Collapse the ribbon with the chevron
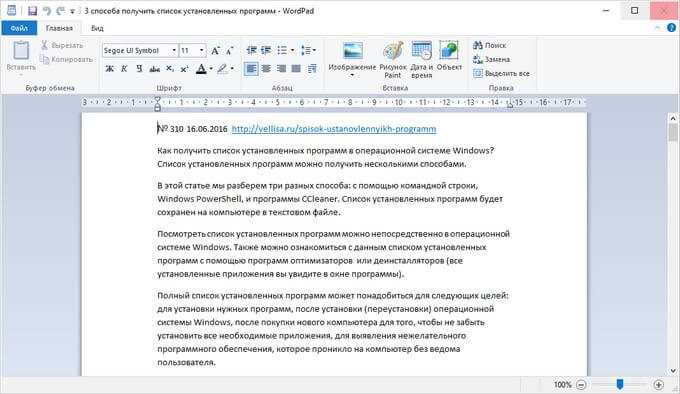Viewport: 680px width, 394px height. 657,28
